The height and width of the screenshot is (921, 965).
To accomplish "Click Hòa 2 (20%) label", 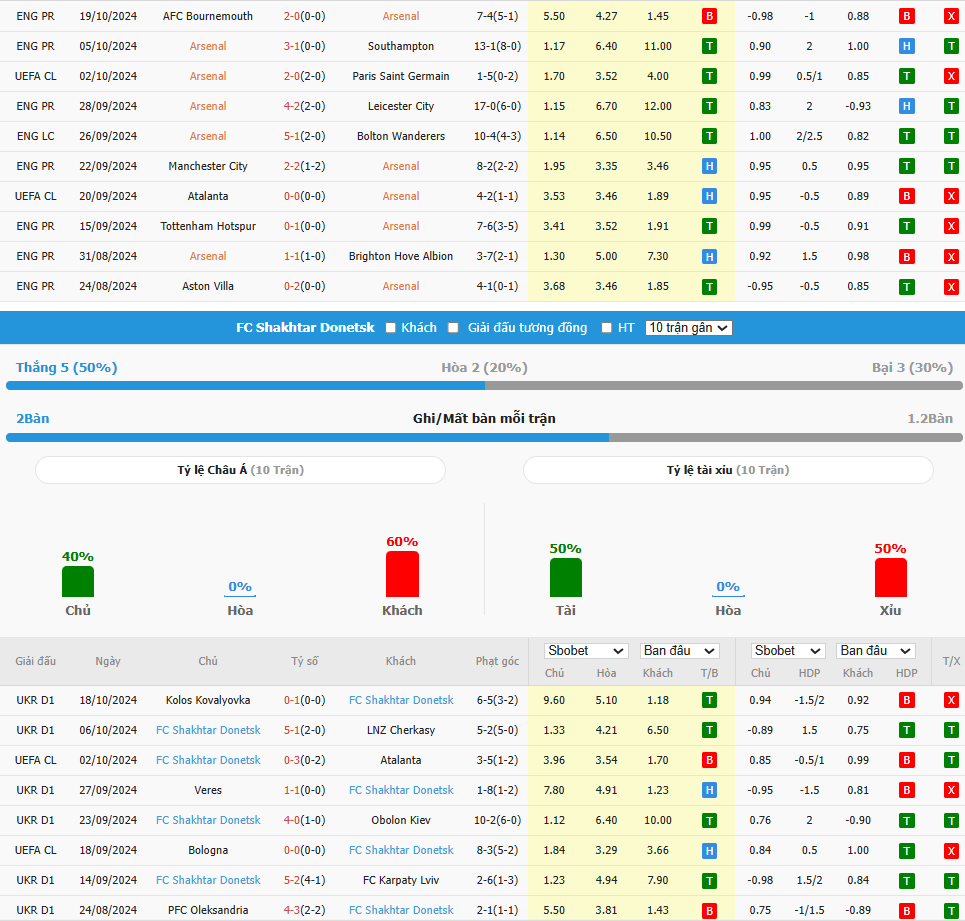I will click(x=484, y=368).
